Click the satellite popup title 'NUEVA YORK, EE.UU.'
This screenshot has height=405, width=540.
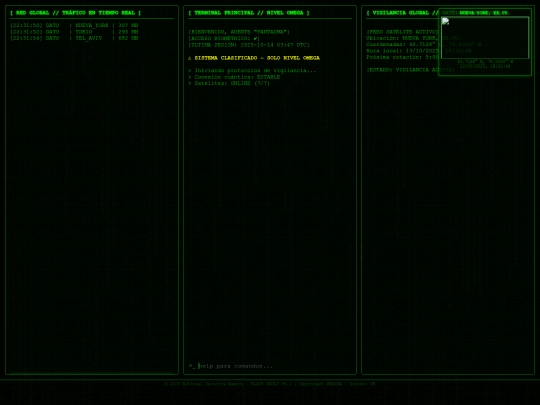(484, 13)
